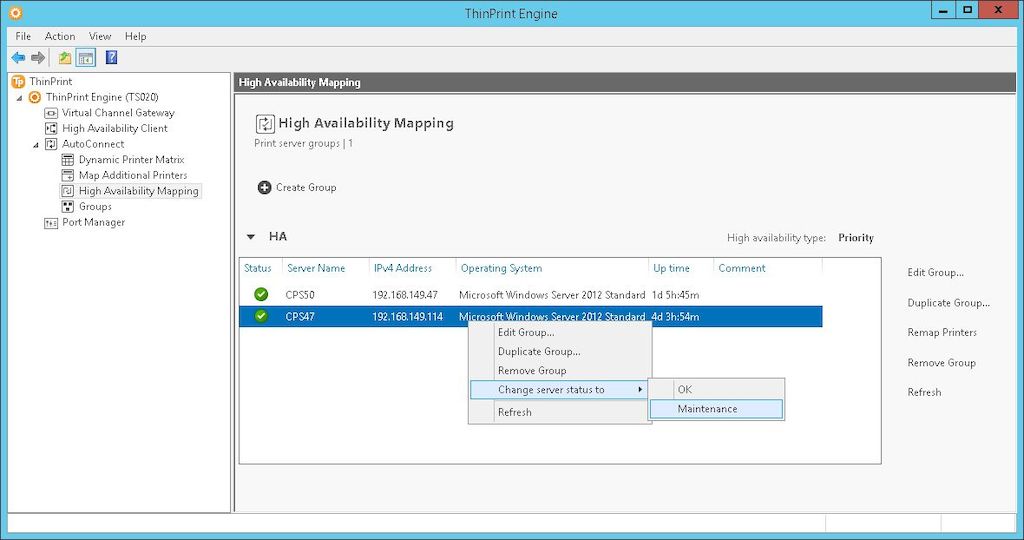Image resolution: width=1024 pixels, height=540 pixels.
Task: Click Edit Group... in the right panel
Action: point(936,272)
